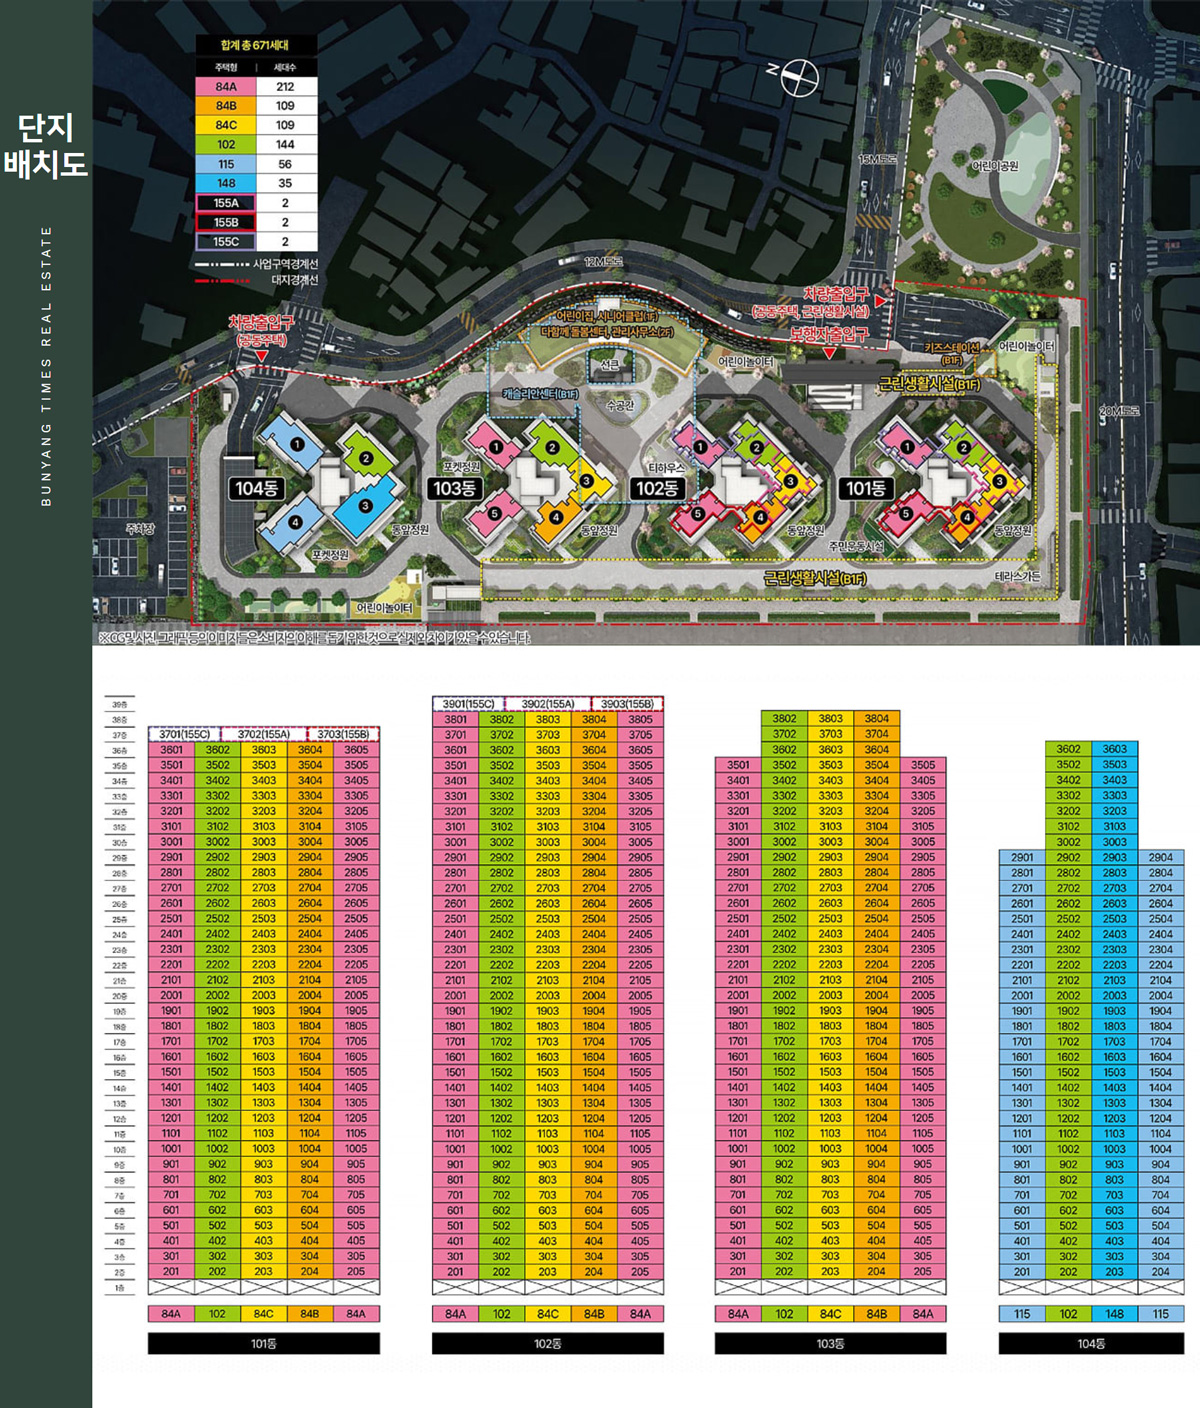Image resolution: width=1200 pixels, height=1408 pixels.
Task: Click circled number 3 on building 101동
Action: 998,481
